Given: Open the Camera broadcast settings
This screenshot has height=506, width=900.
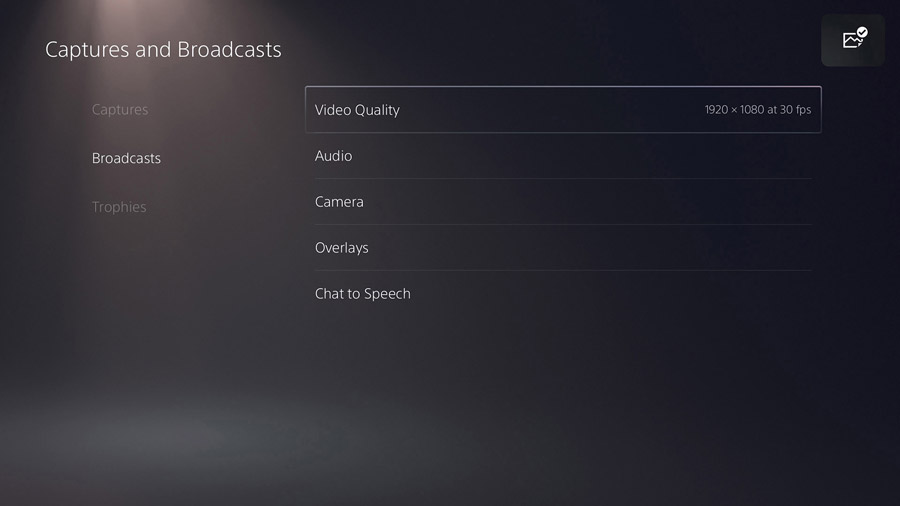Looking at the screenshot, I should point(563,201).
